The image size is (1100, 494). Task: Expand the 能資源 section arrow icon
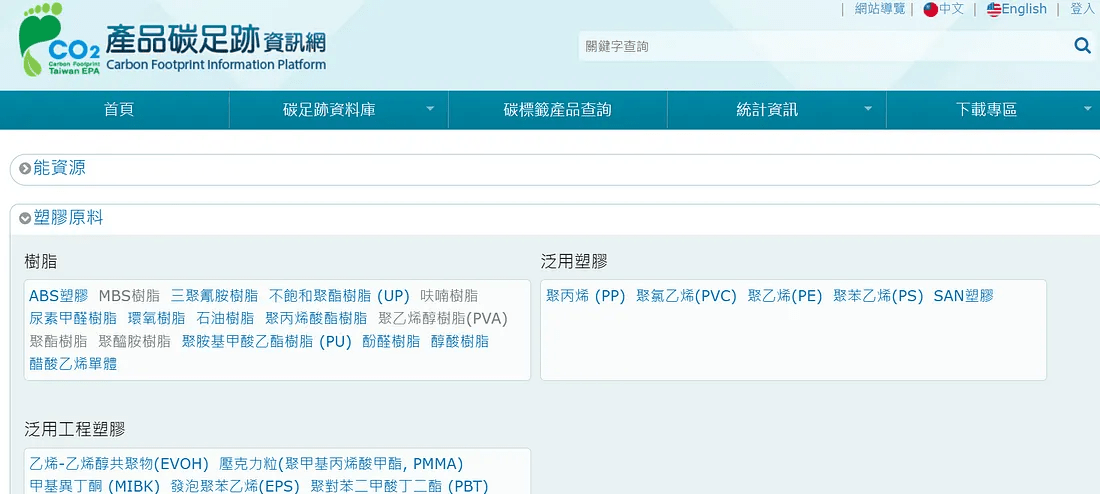[25, 168]
